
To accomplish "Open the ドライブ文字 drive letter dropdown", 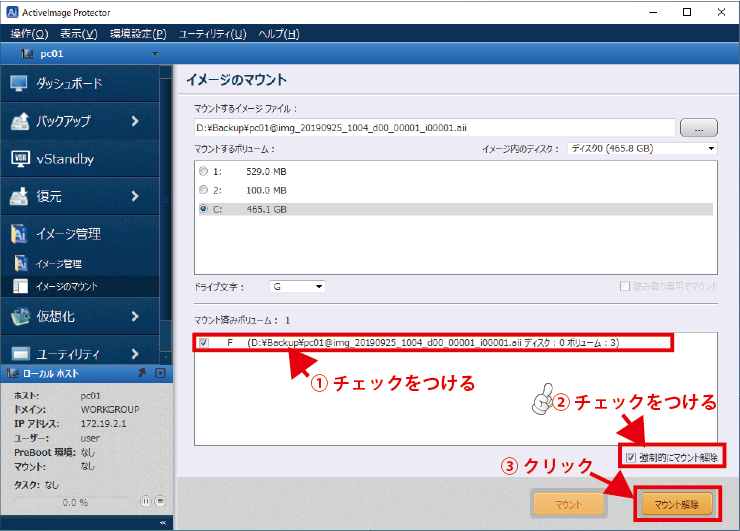I will (x=297, y=287).
